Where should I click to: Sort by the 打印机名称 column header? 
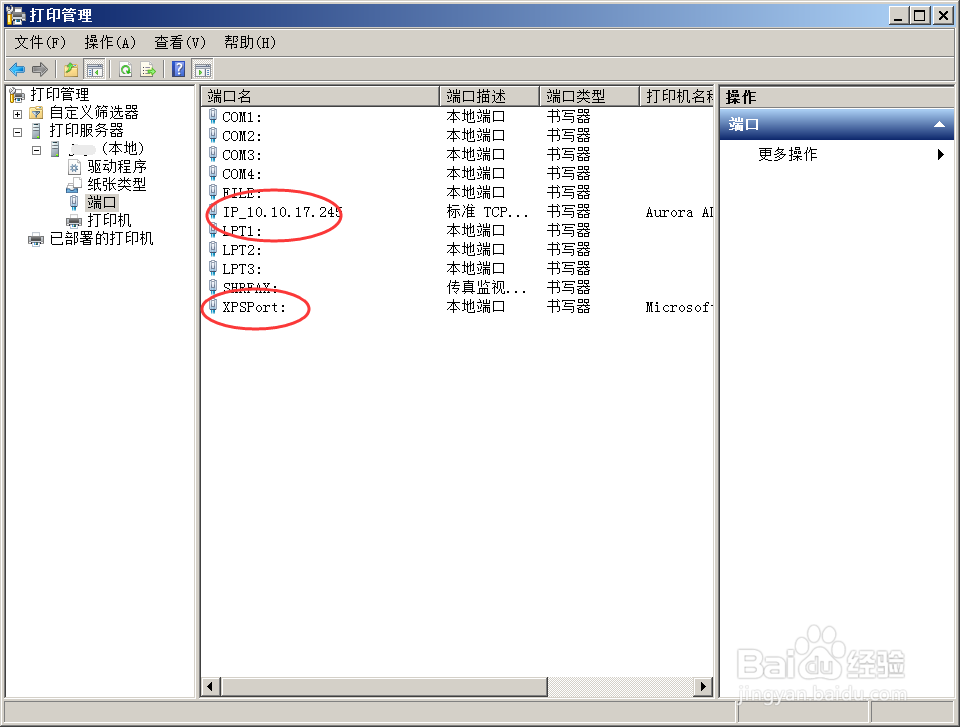pos(677,96)
